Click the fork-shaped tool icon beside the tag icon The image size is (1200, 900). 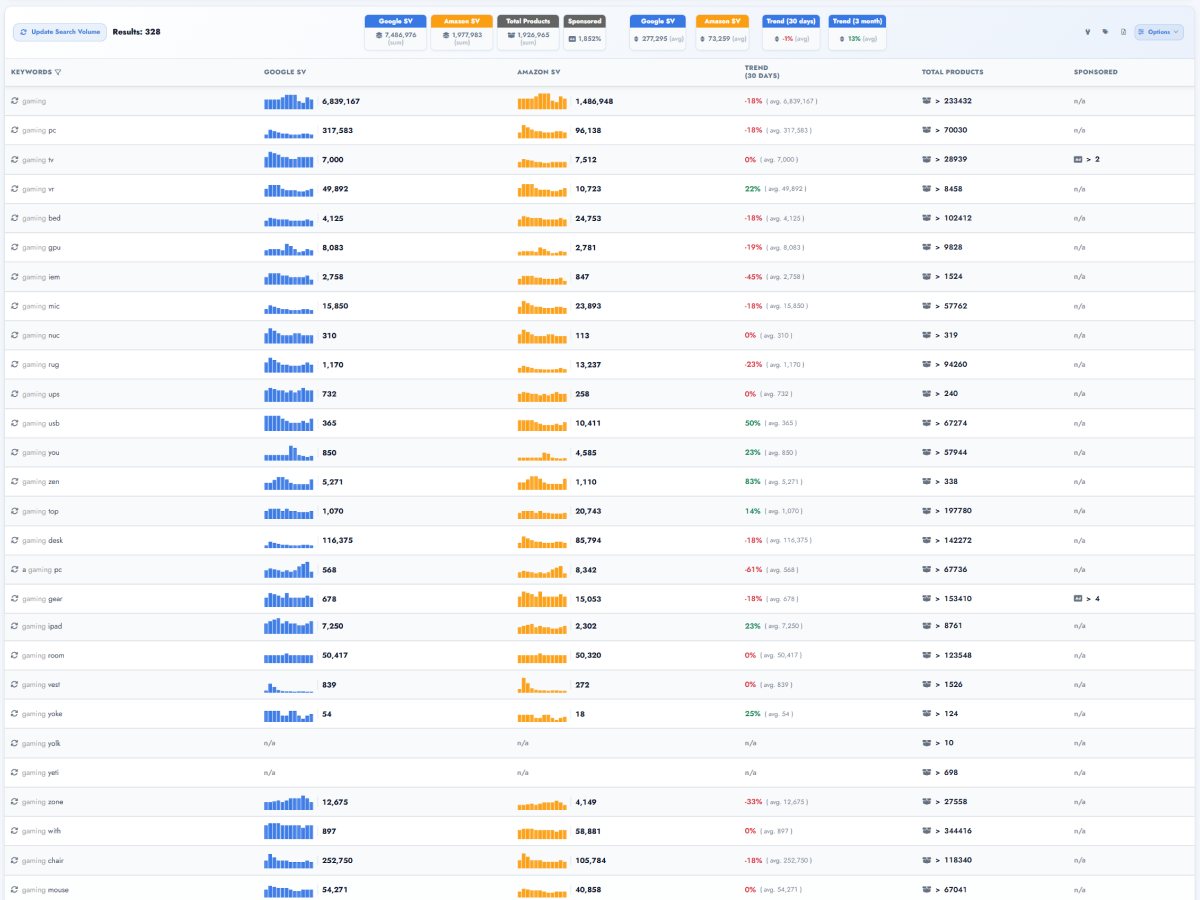(1088, 32)
